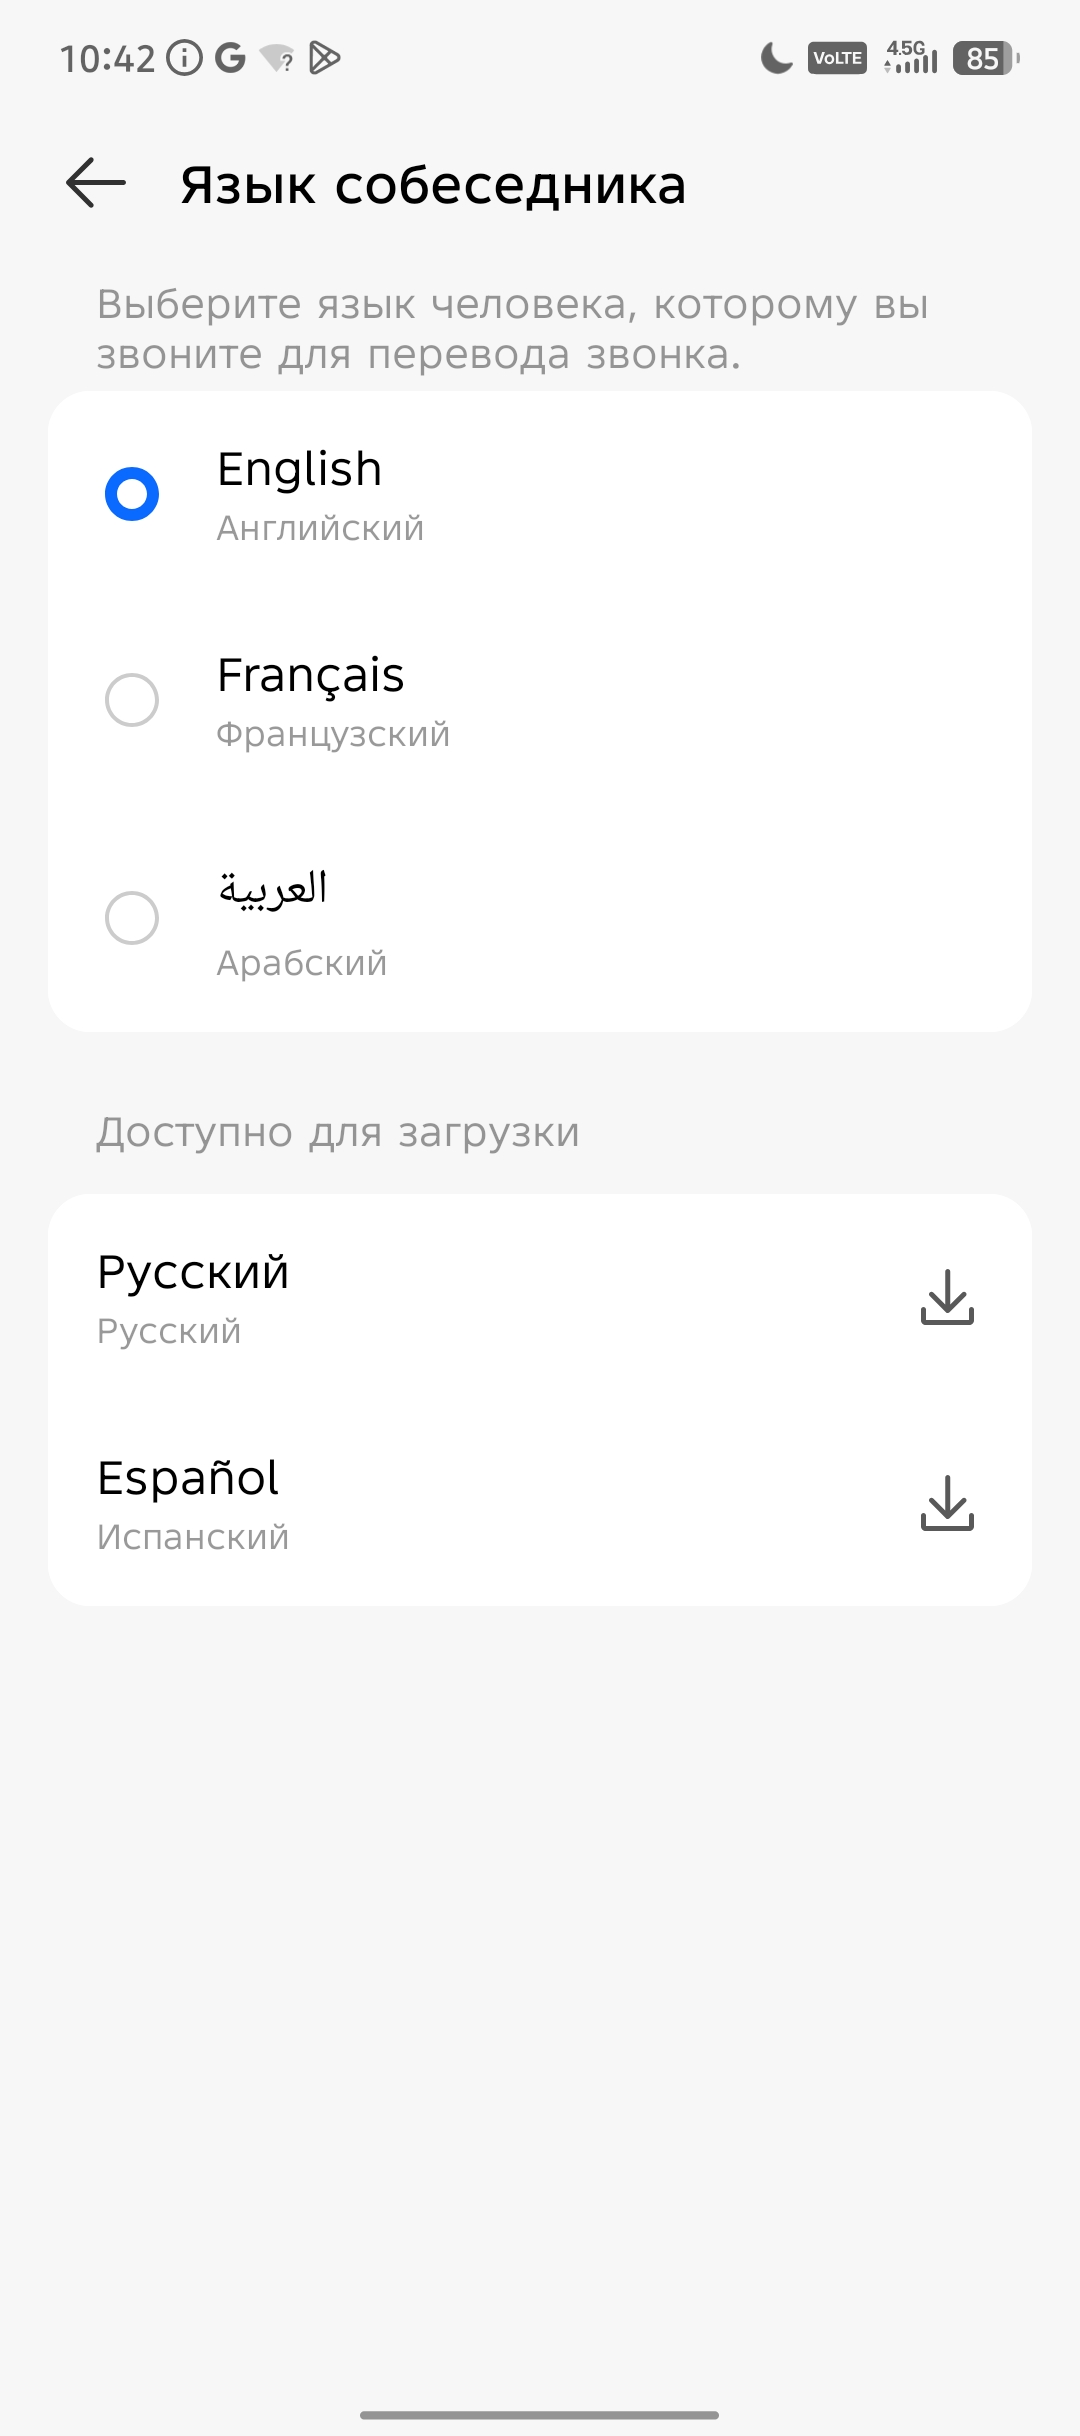Image resolution: width=1080 pixels, height=2436 pixels.
Task: Tap the Do Not Disturb moon icon
Action: tap(776, 58)
